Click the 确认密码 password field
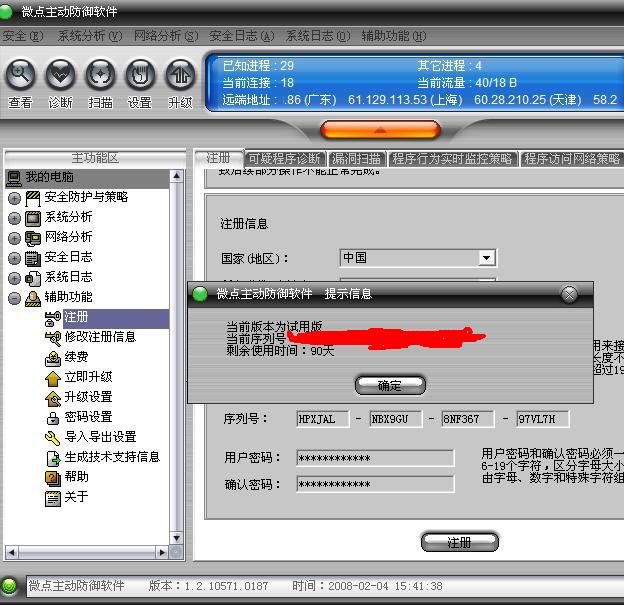The width and height of the screenshot is (624, 605). click(375, 484)
